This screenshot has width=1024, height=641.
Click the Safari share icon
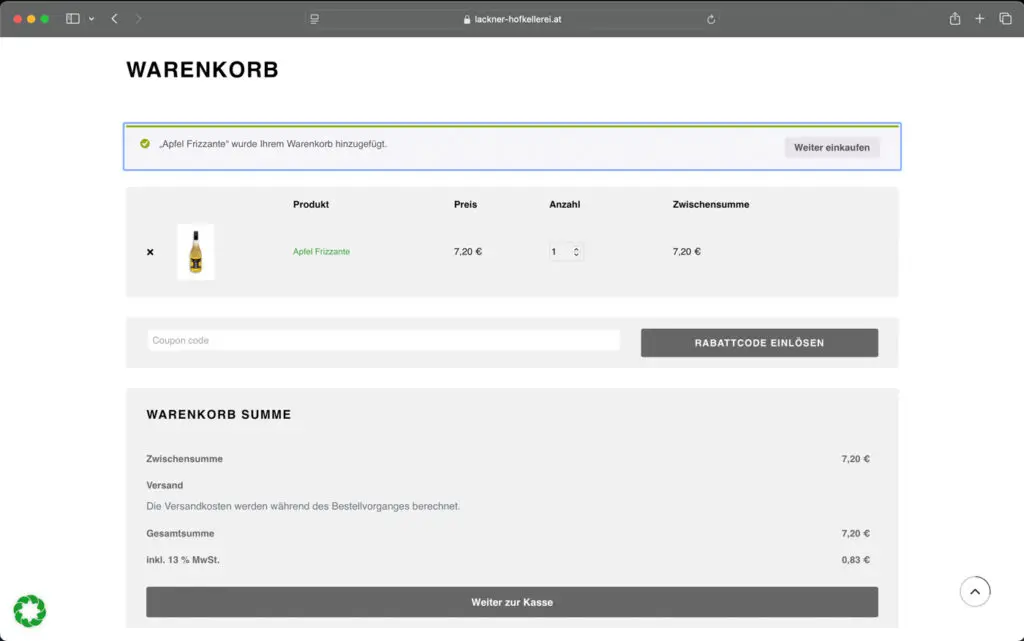(955, 18)
